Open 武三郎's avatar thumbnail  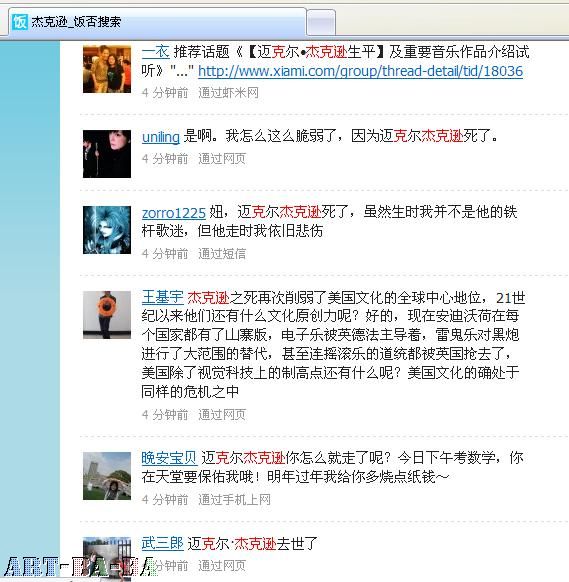pos(107,559)
